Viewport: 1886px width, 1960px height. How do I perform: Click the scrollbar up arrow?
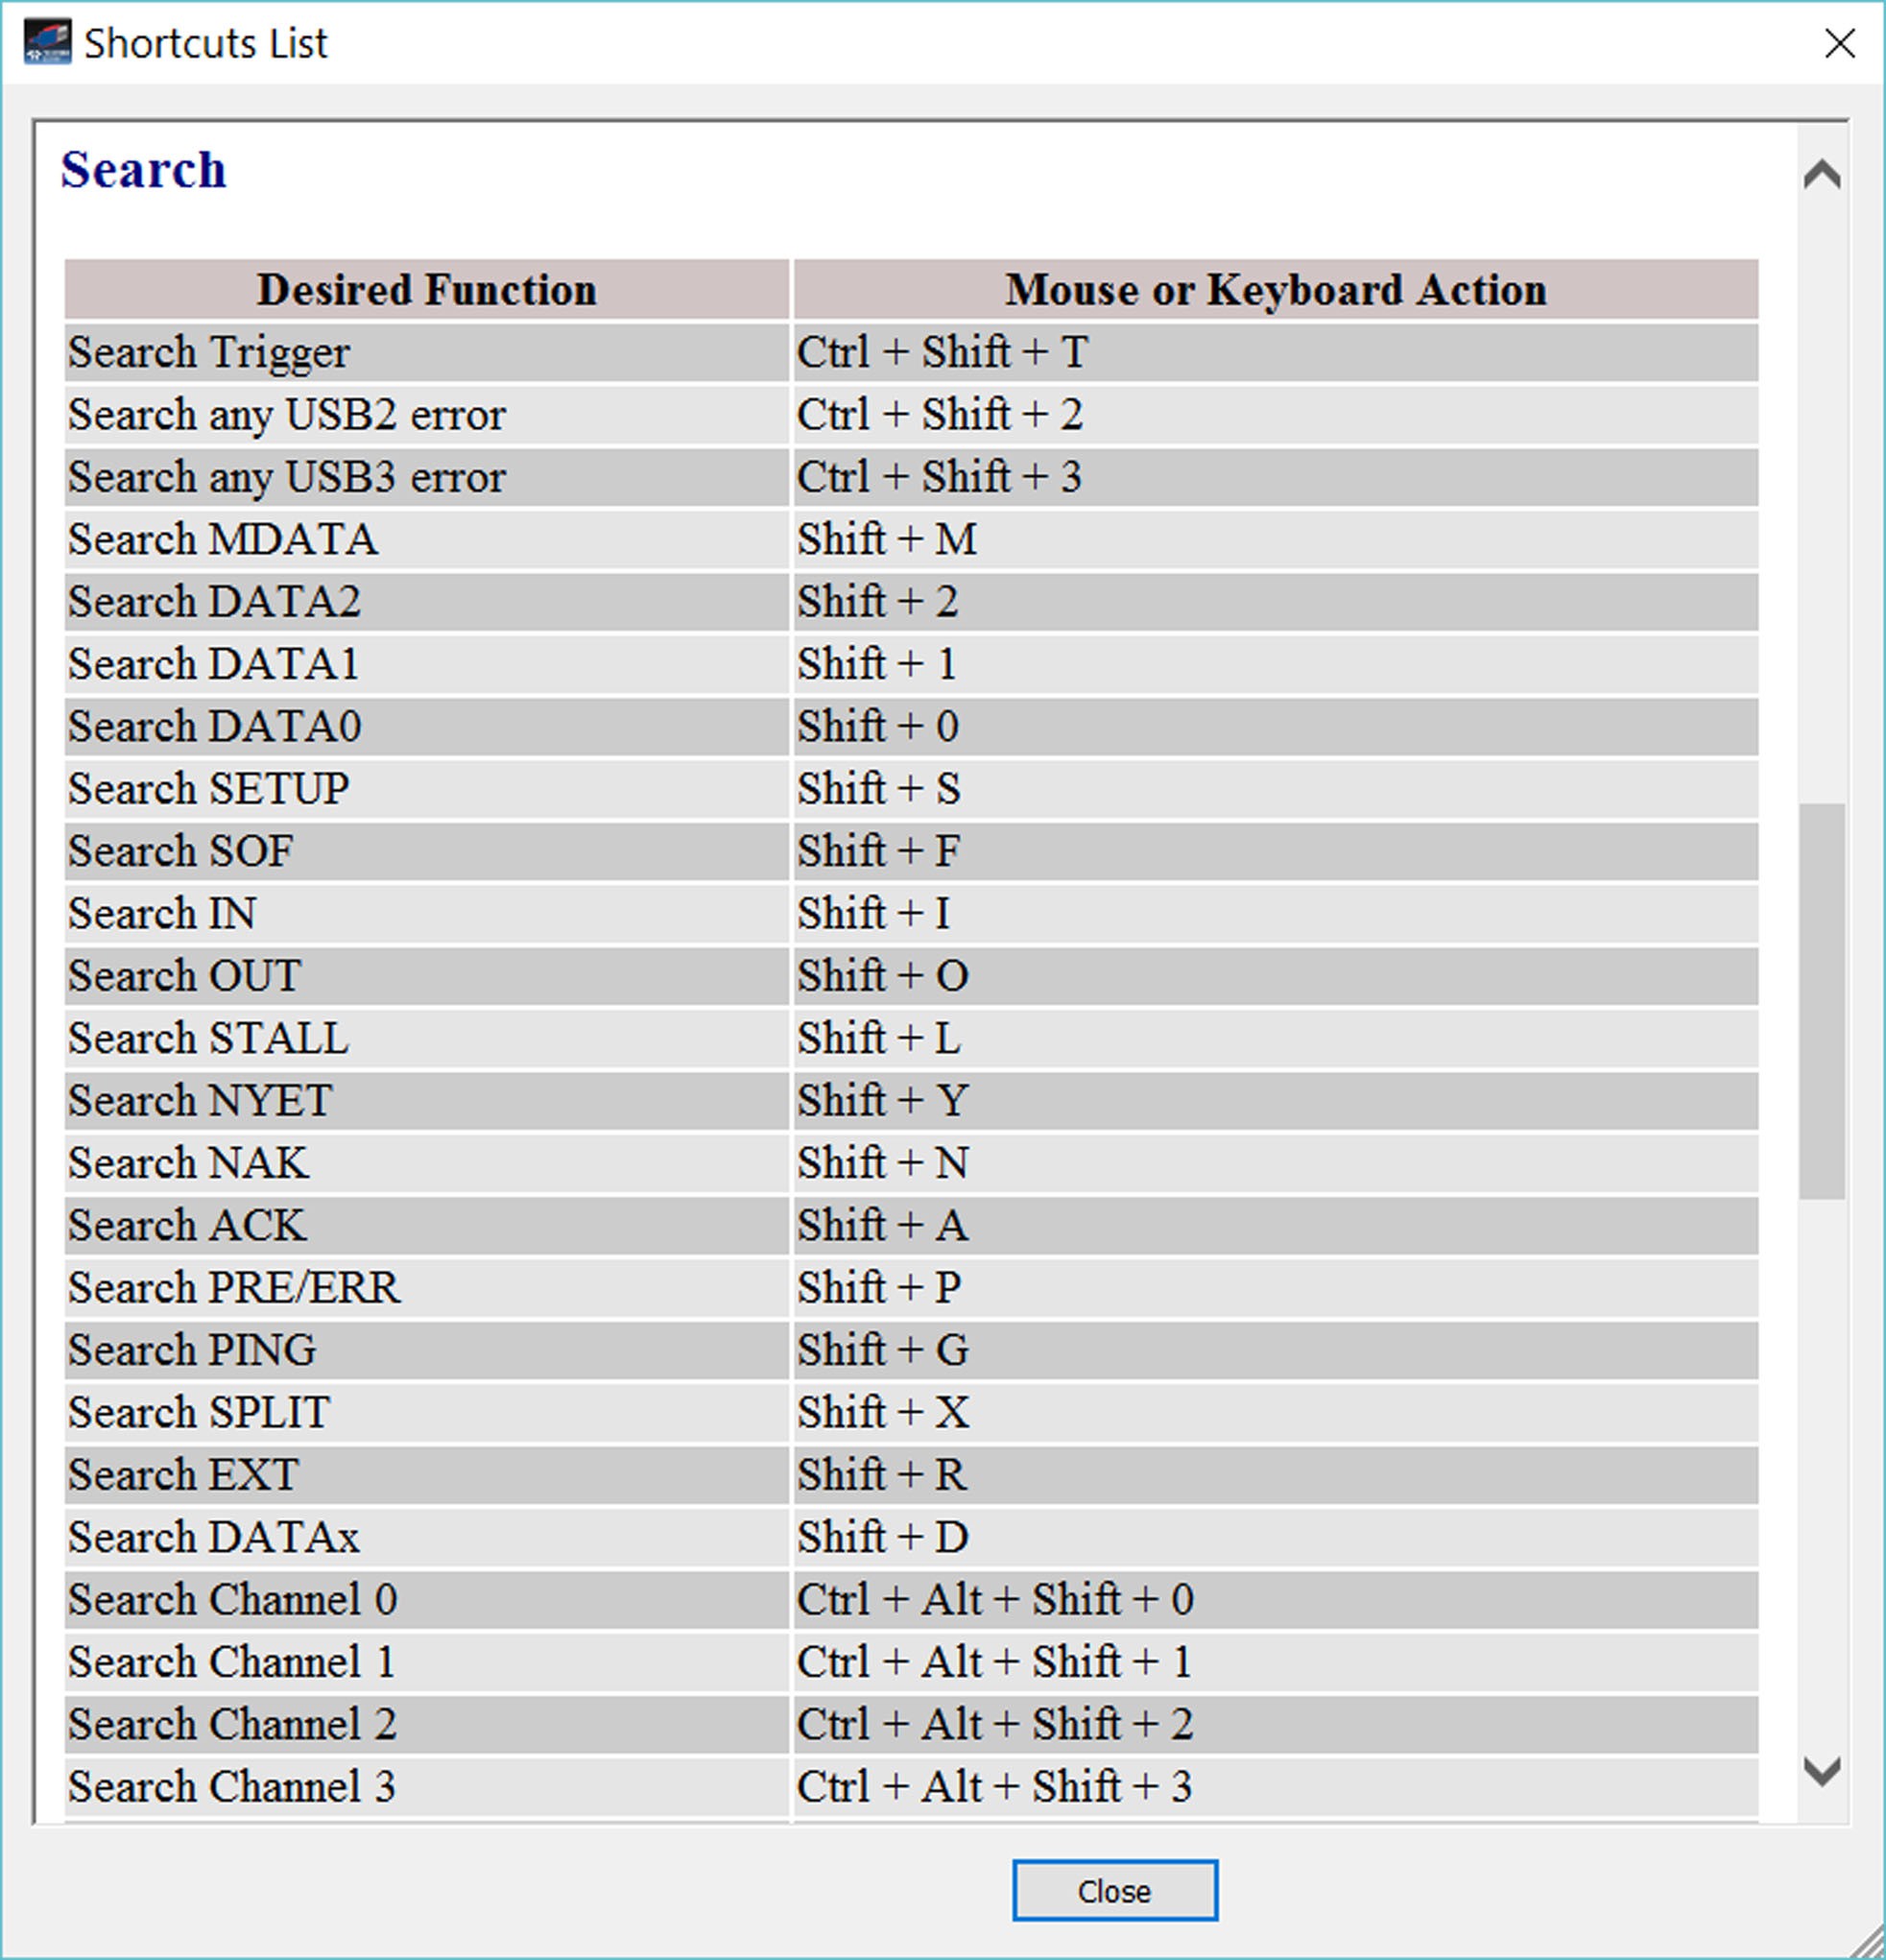pyautogui.click(x=1822, y=174)
